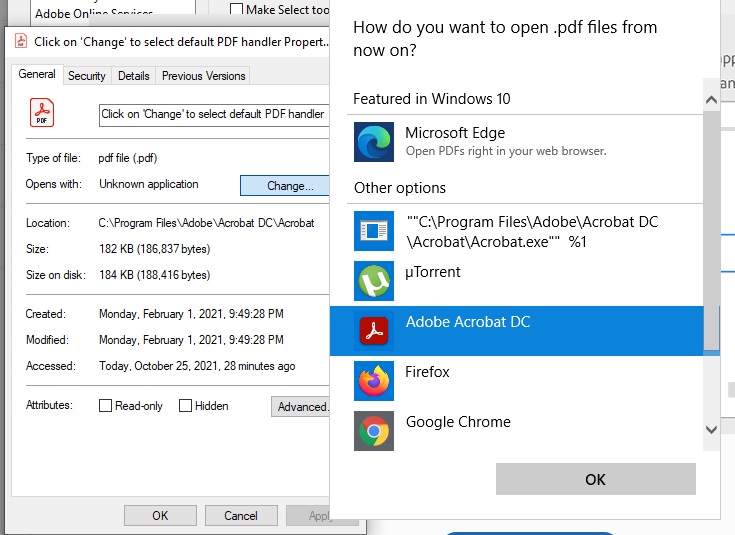
Task: Click the Location path value
Action: [206, 223]
